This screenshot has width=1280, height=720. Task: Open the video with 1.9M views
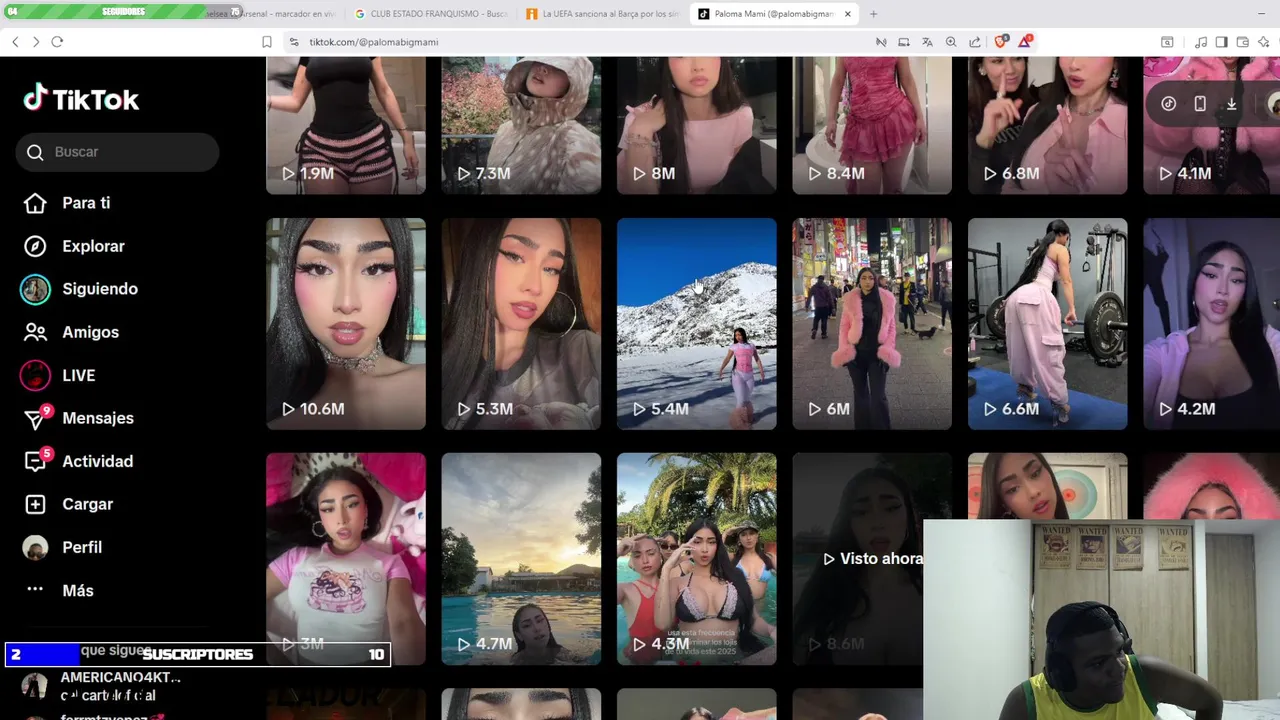pyautogui.click(x=346, y=125)
